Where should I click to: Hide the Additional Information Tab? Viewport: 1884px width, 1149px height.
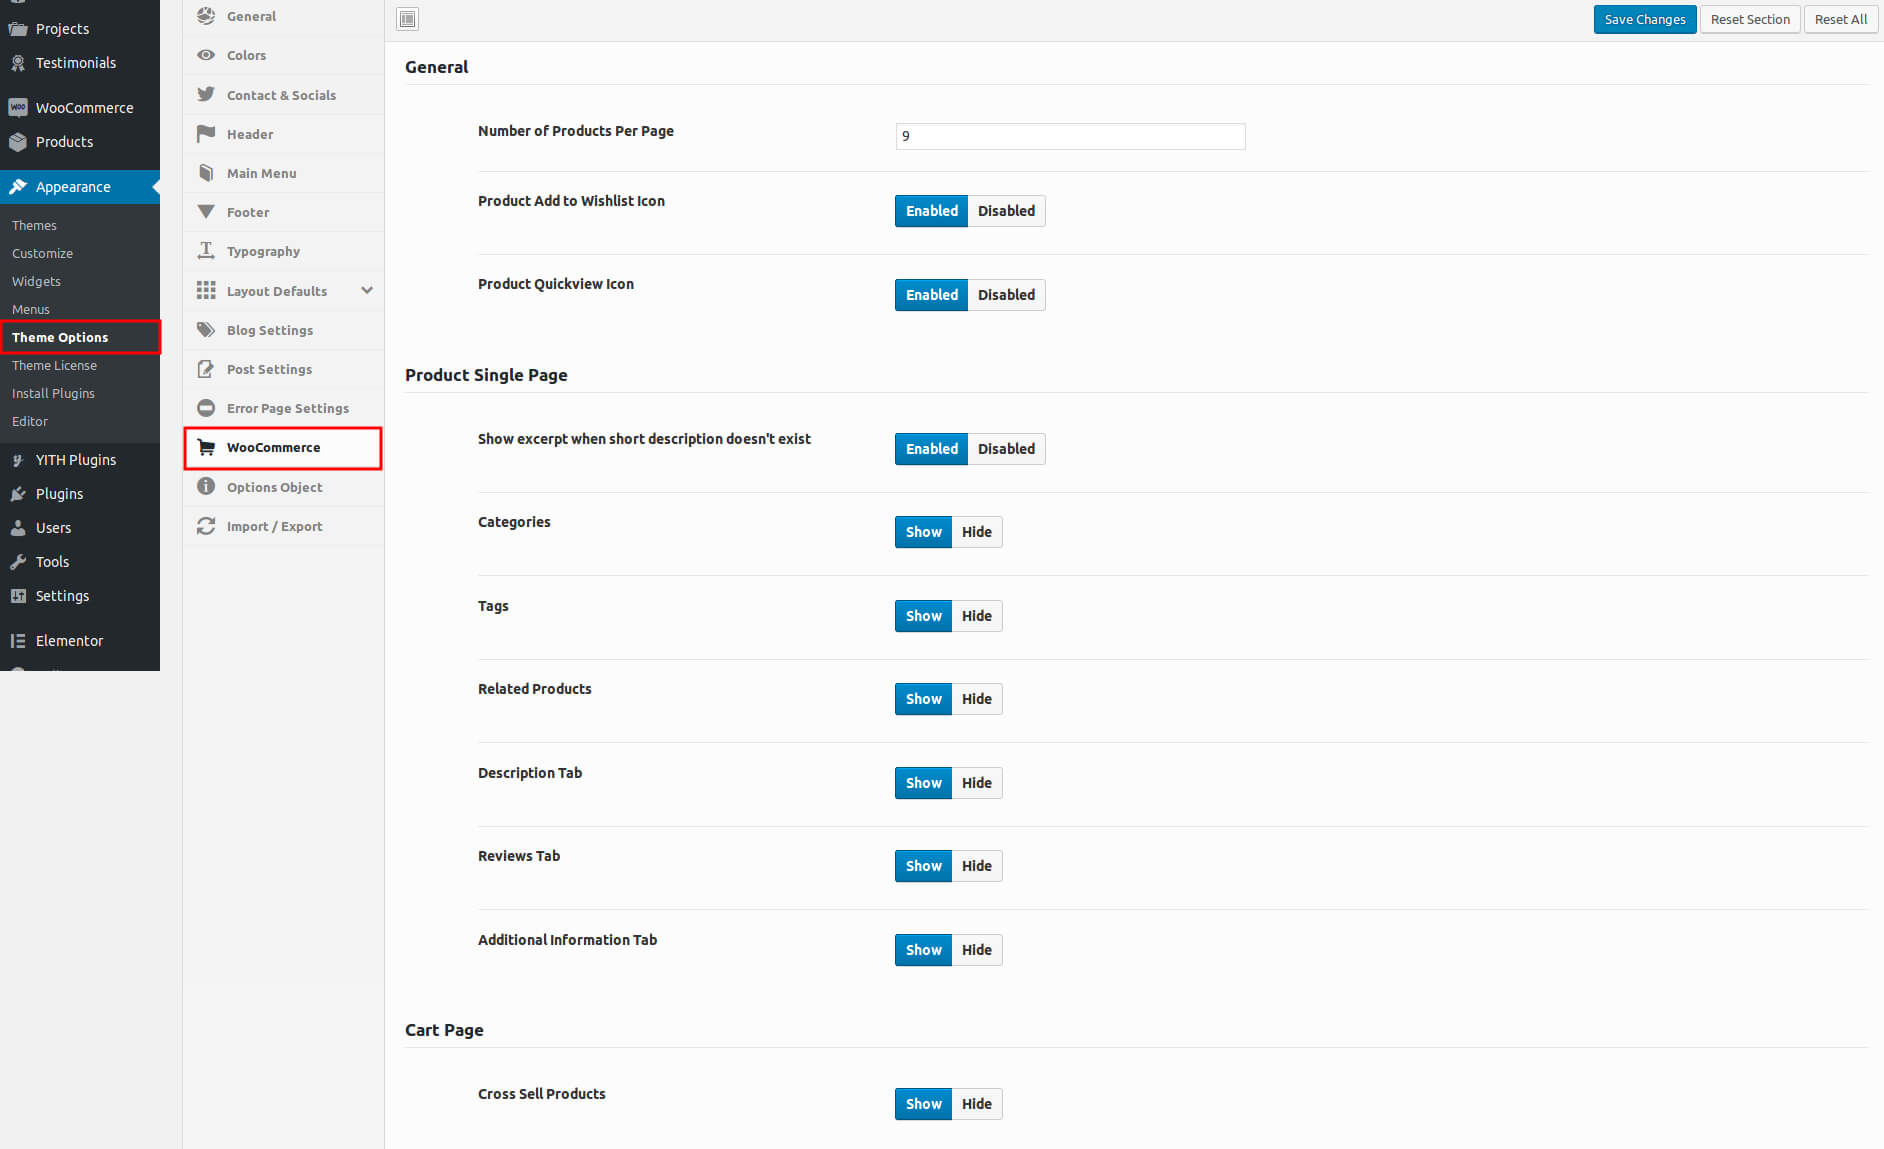click(x=977, y=950)
